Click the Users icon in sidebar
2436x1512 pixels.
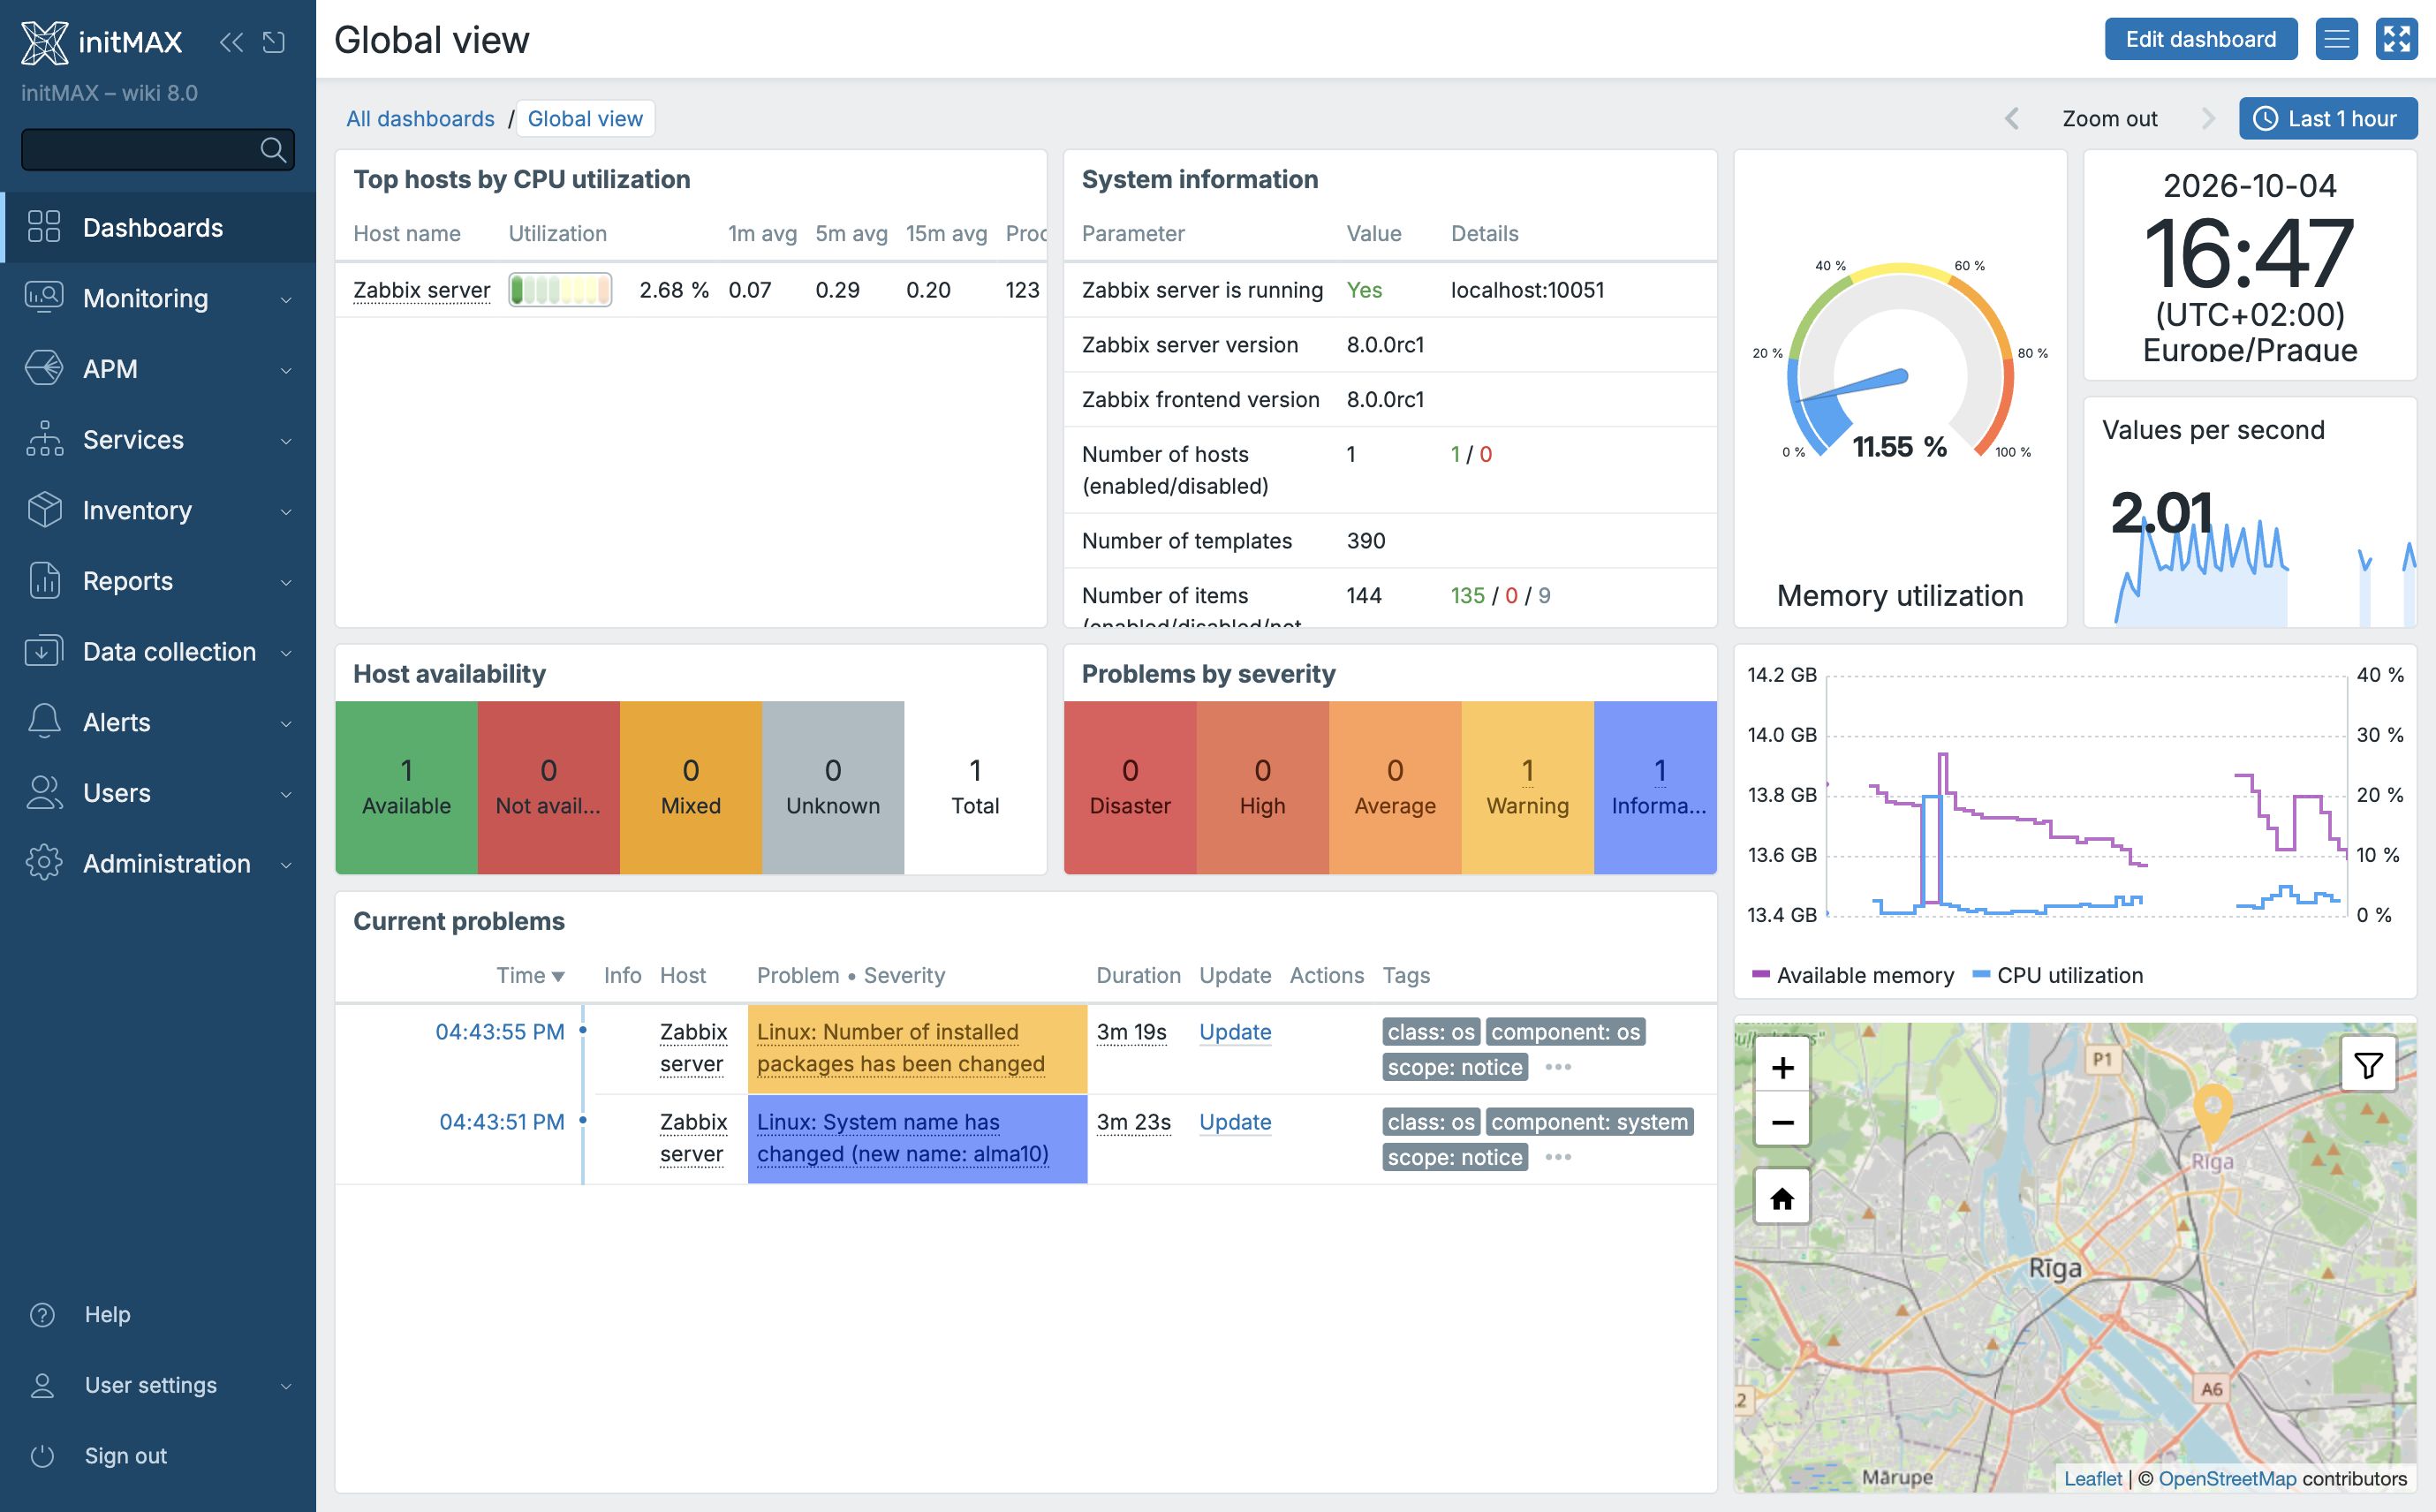point(44,793)
